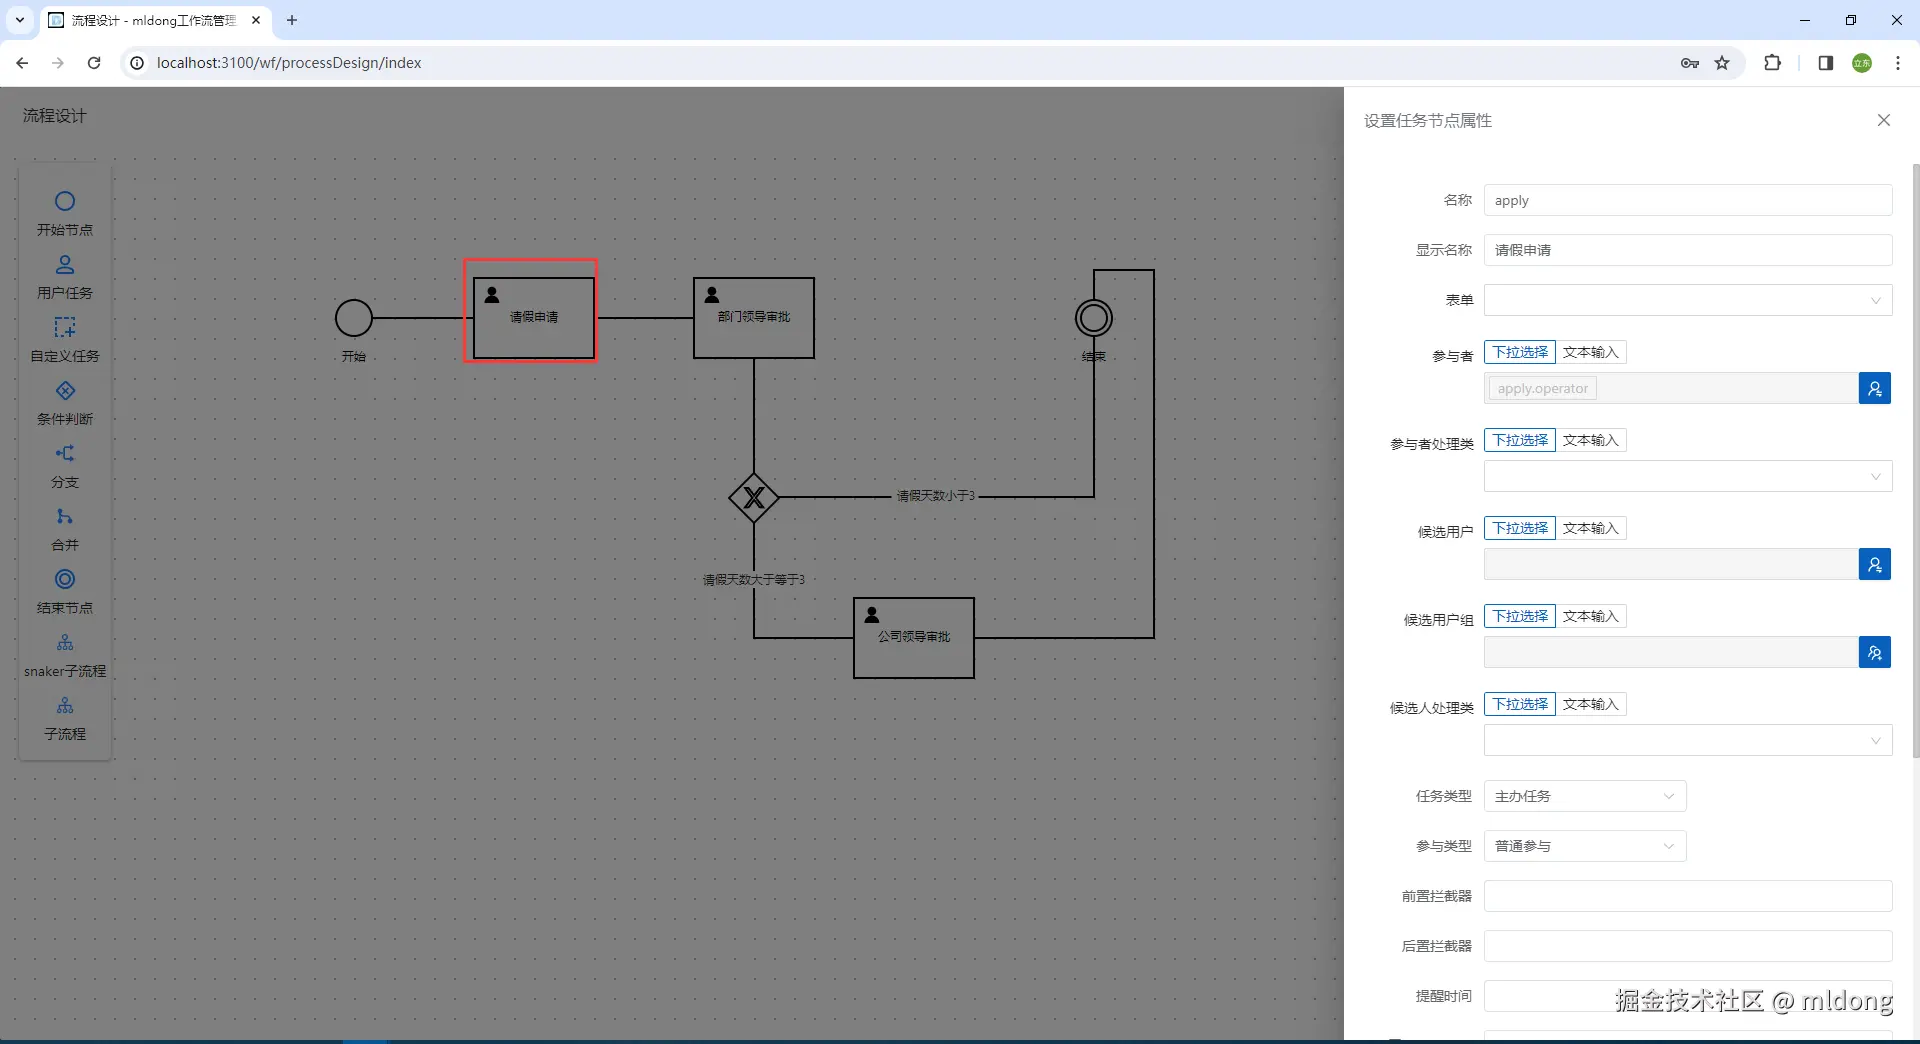
Task: Open group picker for 候选用户组 field
Action: point(1874,652)
